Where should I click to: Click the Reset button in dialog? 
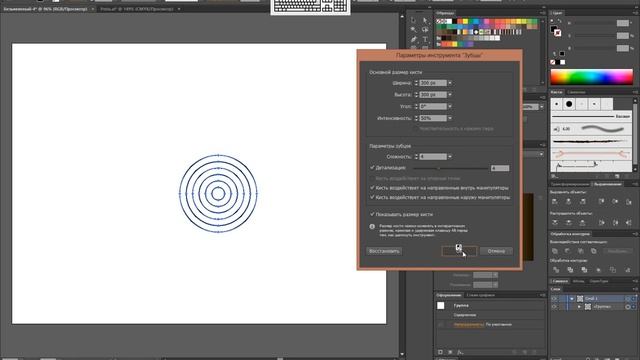pos(384,251)
